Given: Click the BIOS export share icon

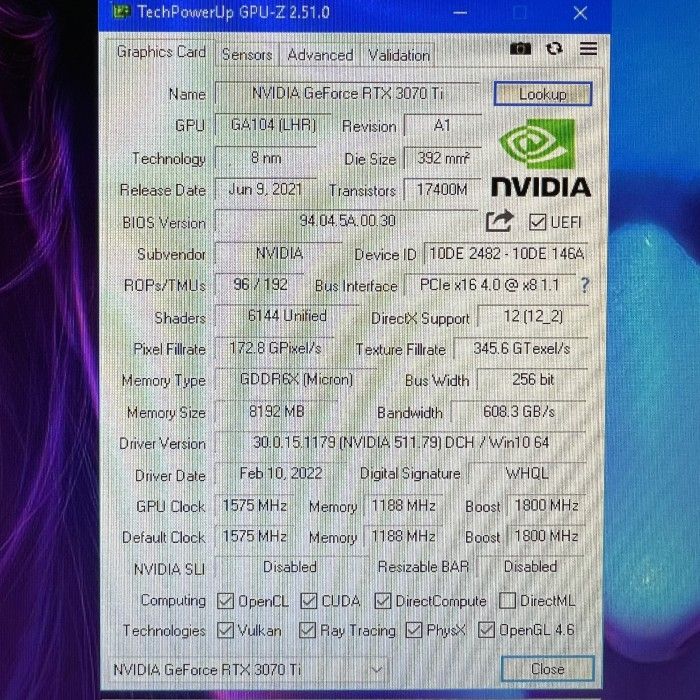Looking at the screenshot, I should click(499, 221).
